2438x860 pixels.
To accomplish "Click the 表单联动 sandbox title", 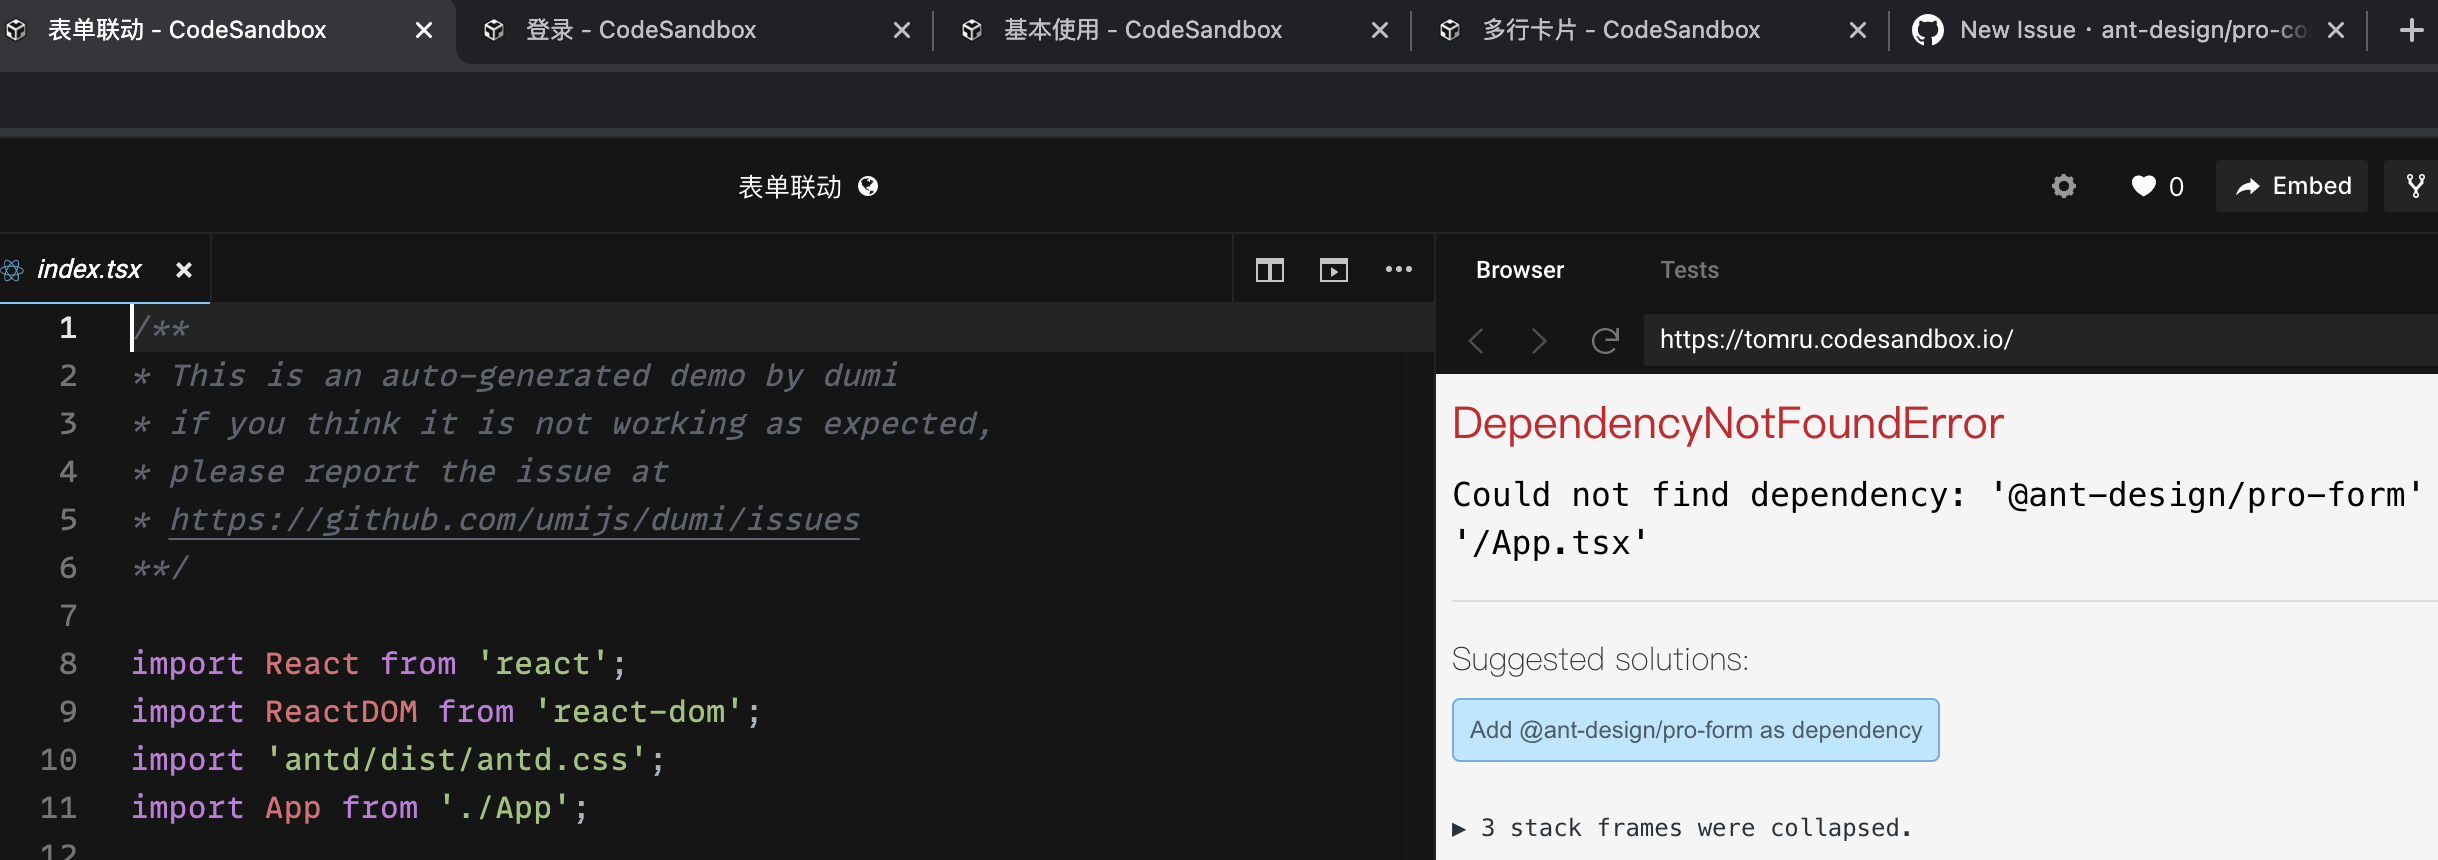I will tap(790, 187).
